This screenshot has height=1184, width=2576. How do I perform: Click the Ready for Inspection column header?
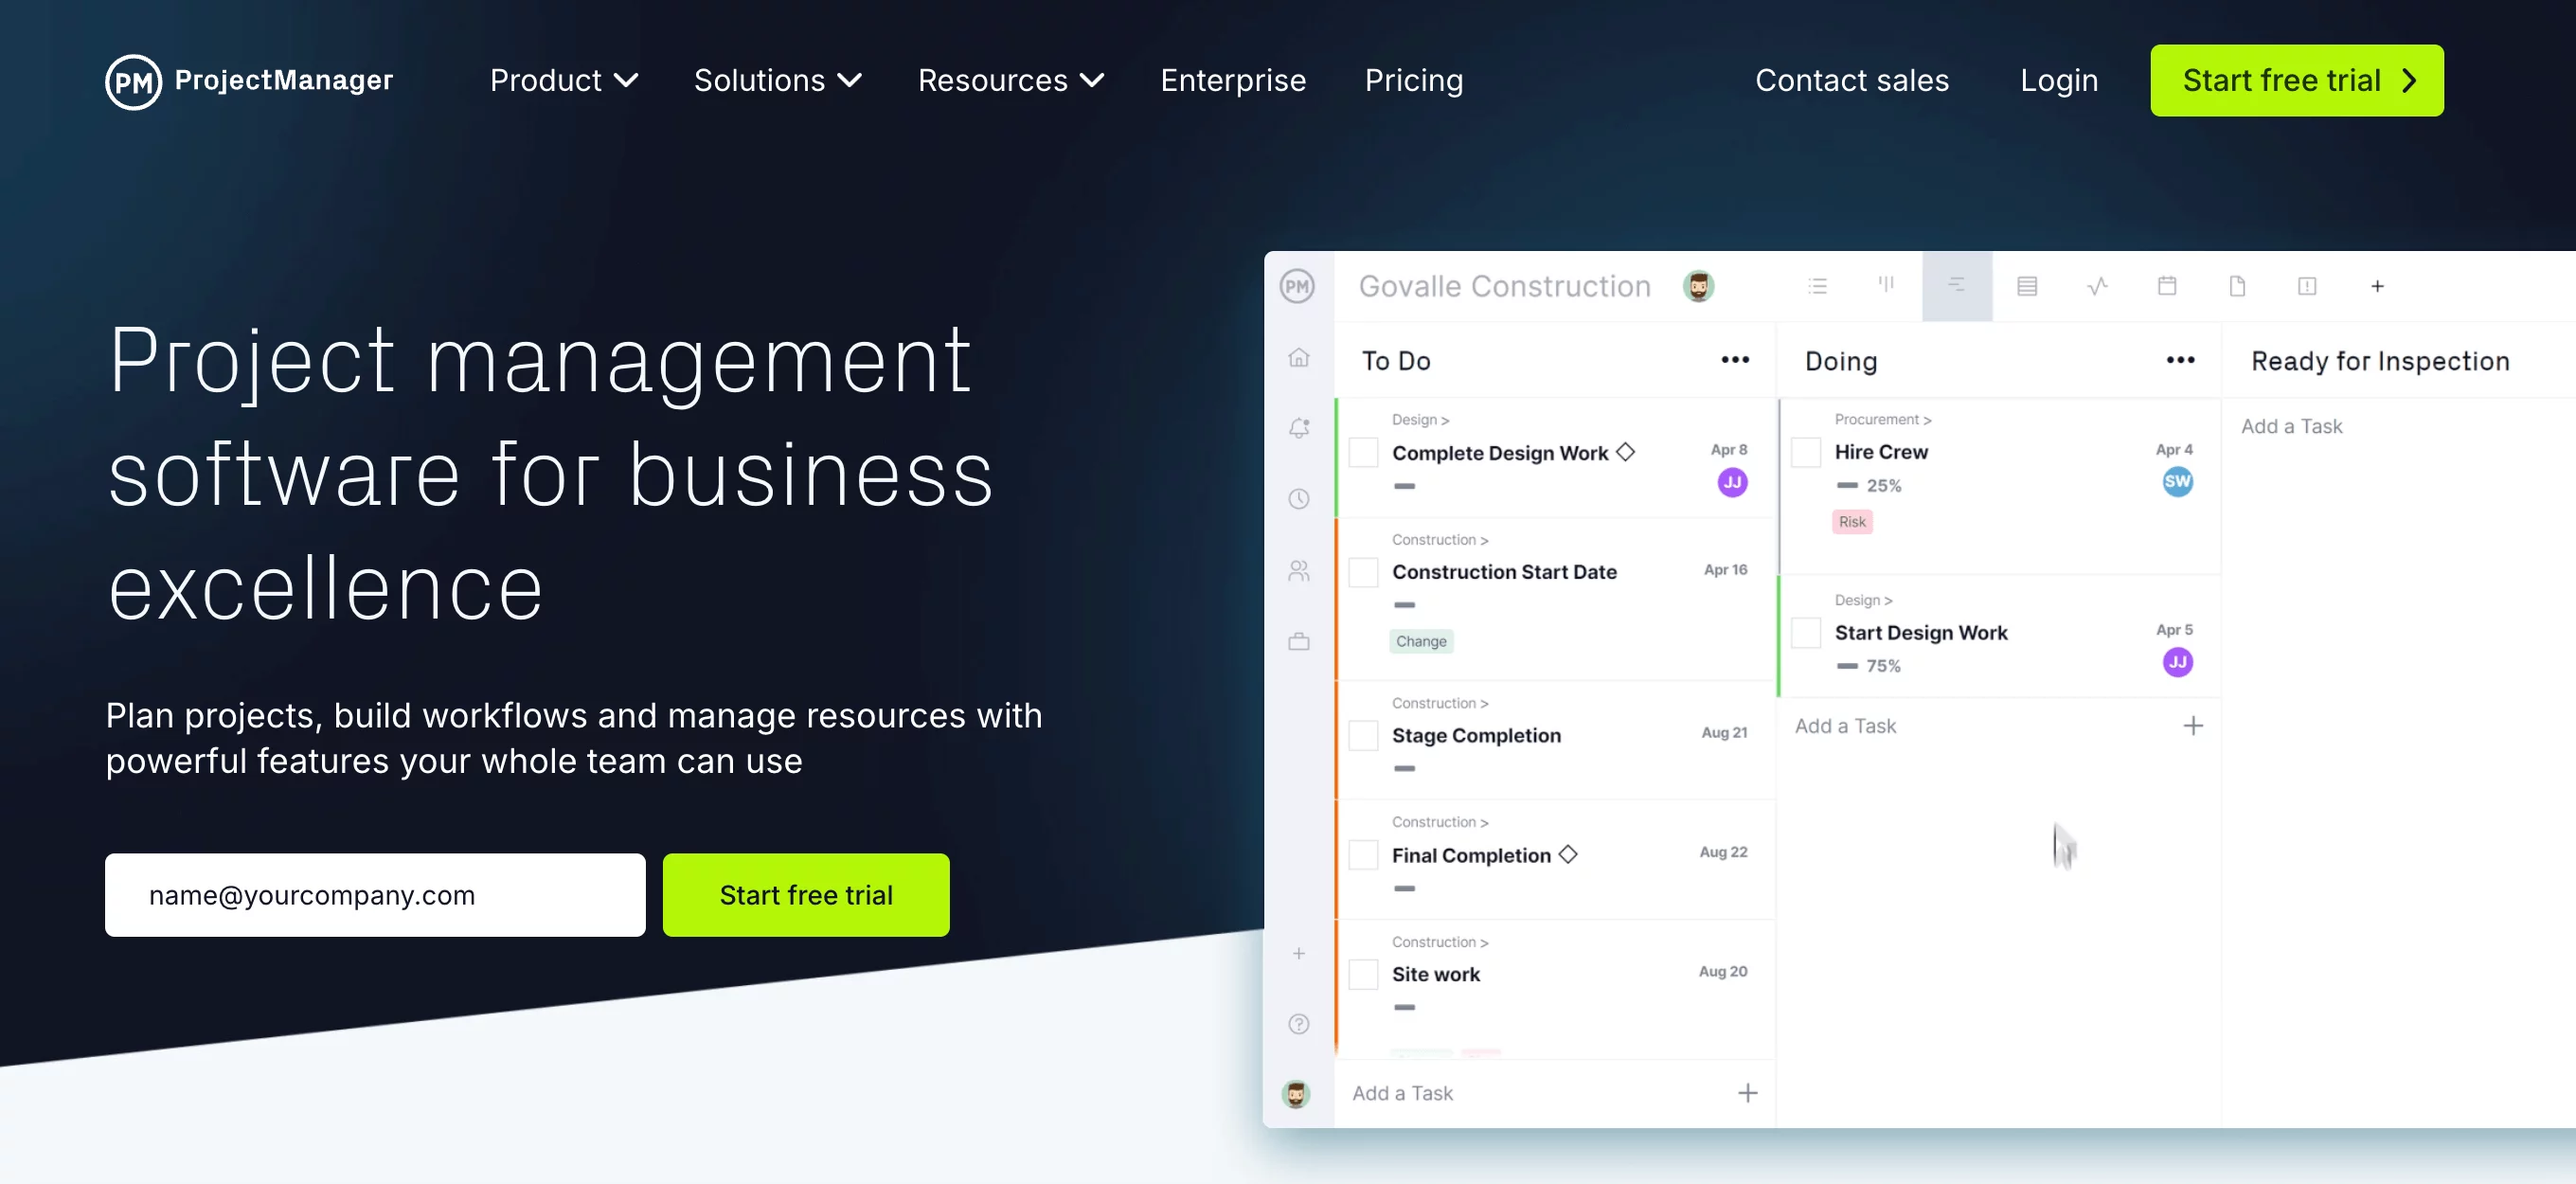click(x=2379, y=361)
